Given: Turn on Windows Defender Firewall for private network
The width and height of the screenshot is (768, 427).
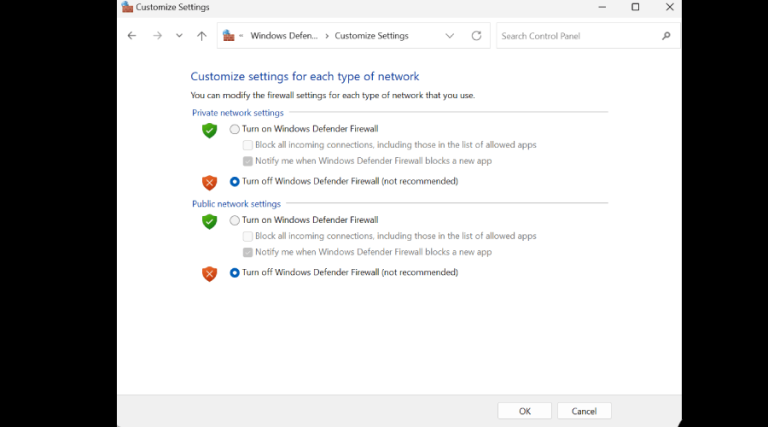Looking at the screenshot, I should click(x=235, y=129).
